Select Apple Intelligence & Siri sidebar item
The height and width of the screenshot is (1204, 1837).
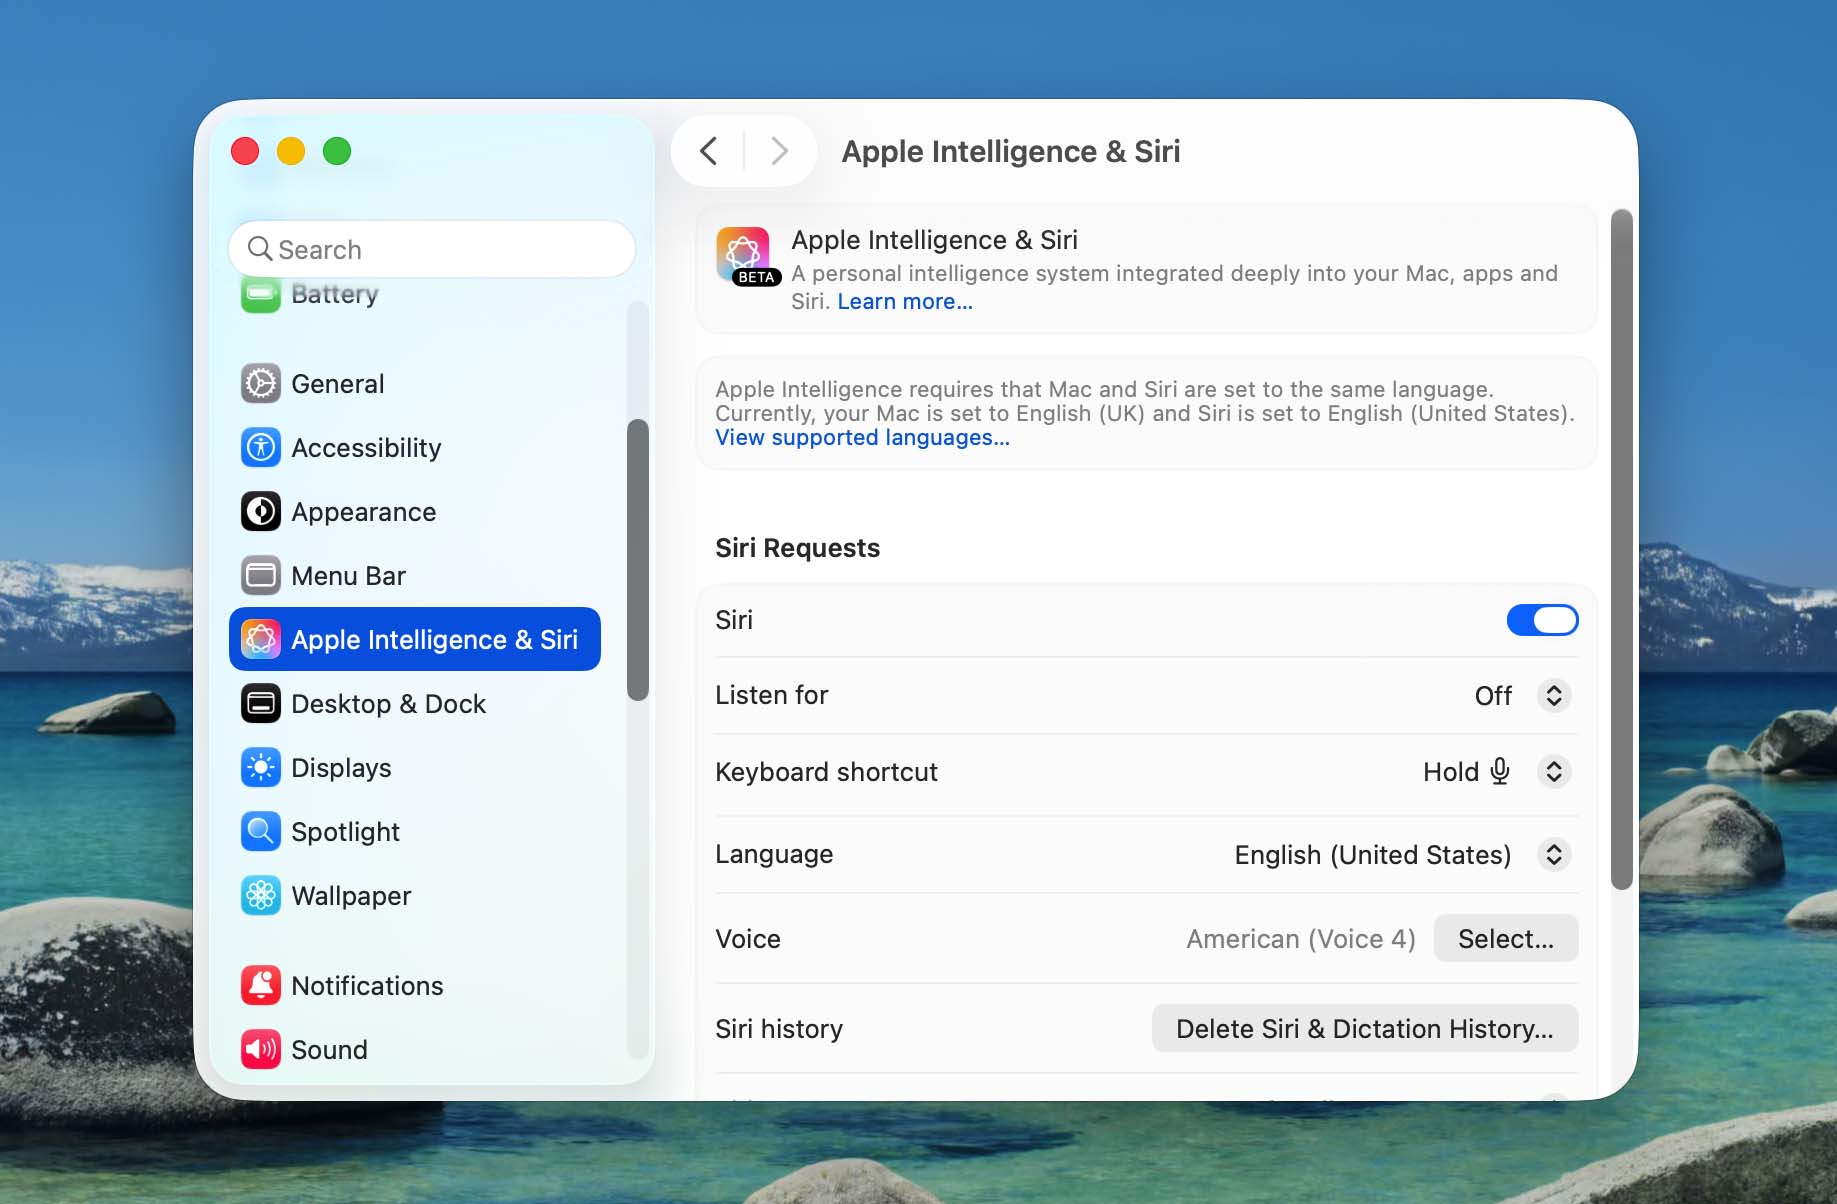click(415, 639)
